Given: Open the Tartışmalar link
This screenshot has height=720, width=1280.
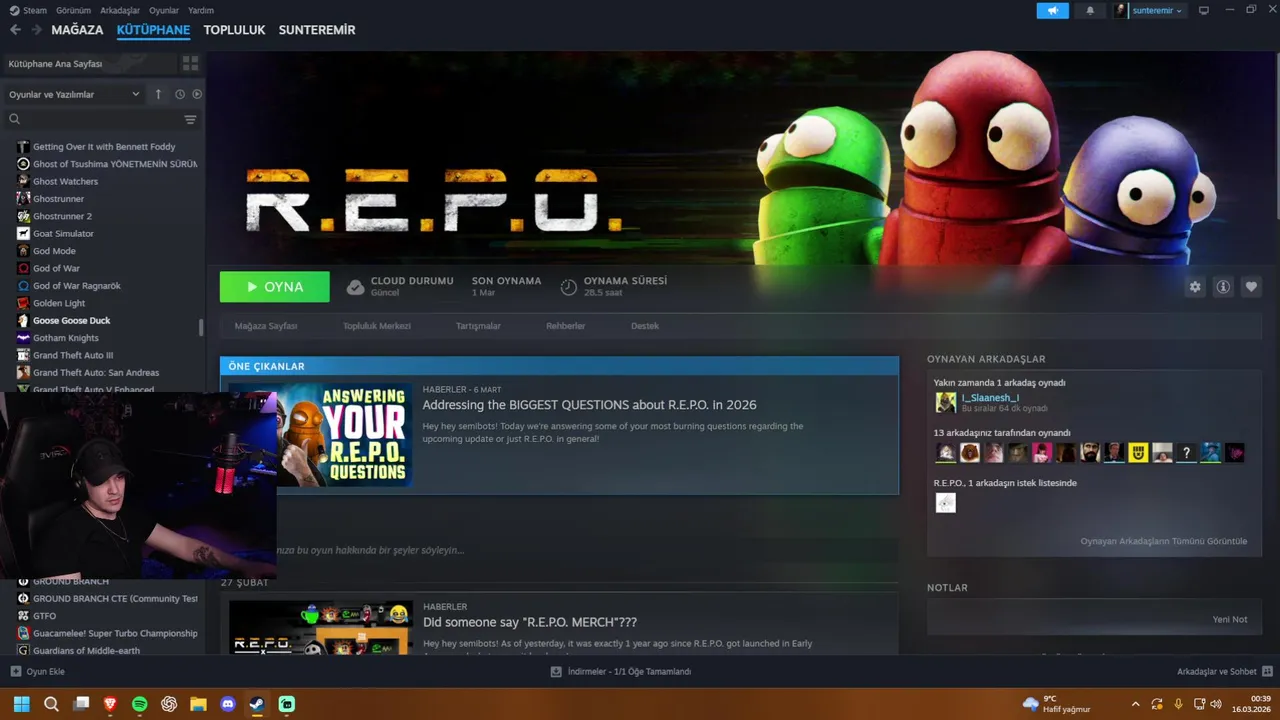Looking at the screenshot, I should (x=478, y=326).
